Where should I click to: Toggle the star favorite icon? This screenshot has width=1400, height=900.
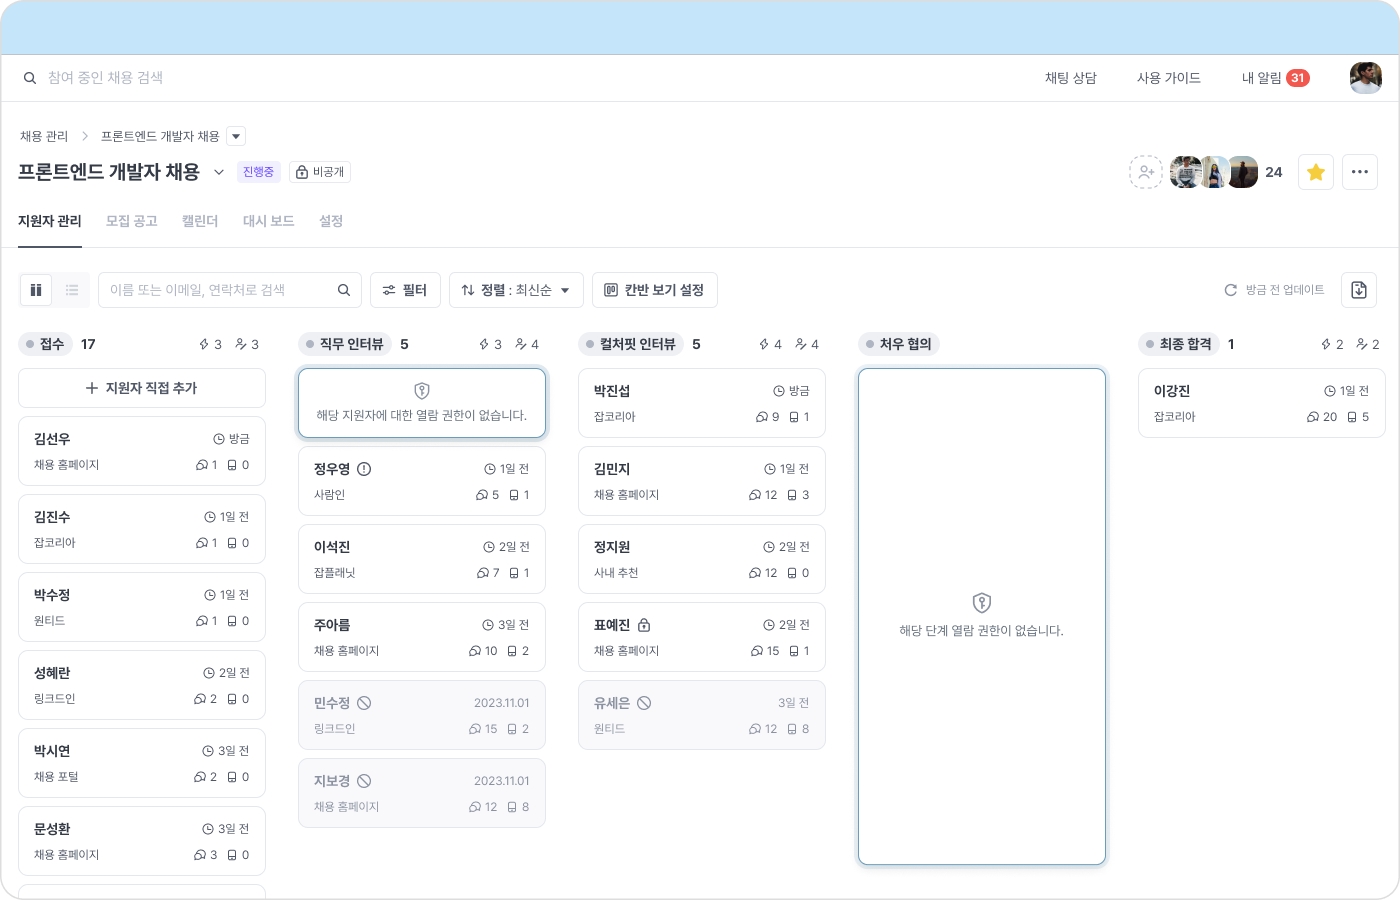coord(1316,172)
